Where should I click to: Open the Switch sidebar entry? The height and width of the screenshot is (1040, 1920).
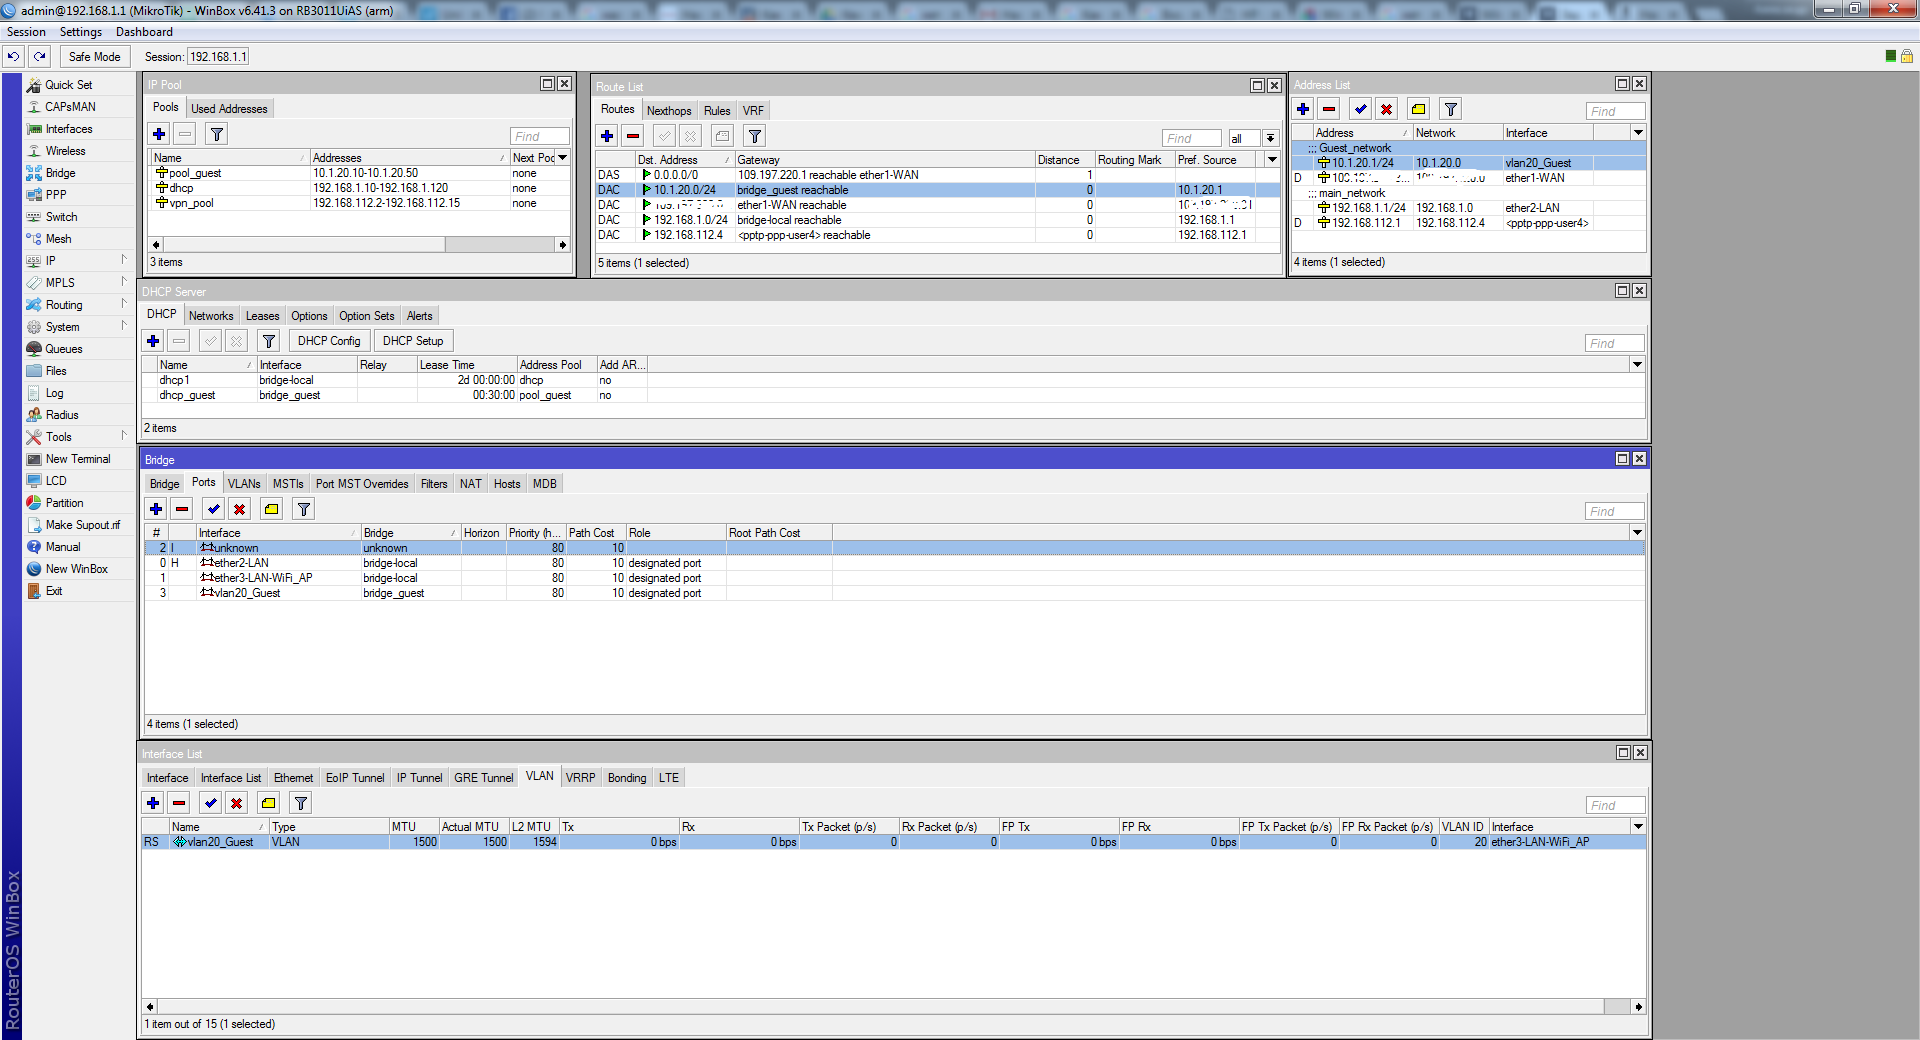coord(61,217)
